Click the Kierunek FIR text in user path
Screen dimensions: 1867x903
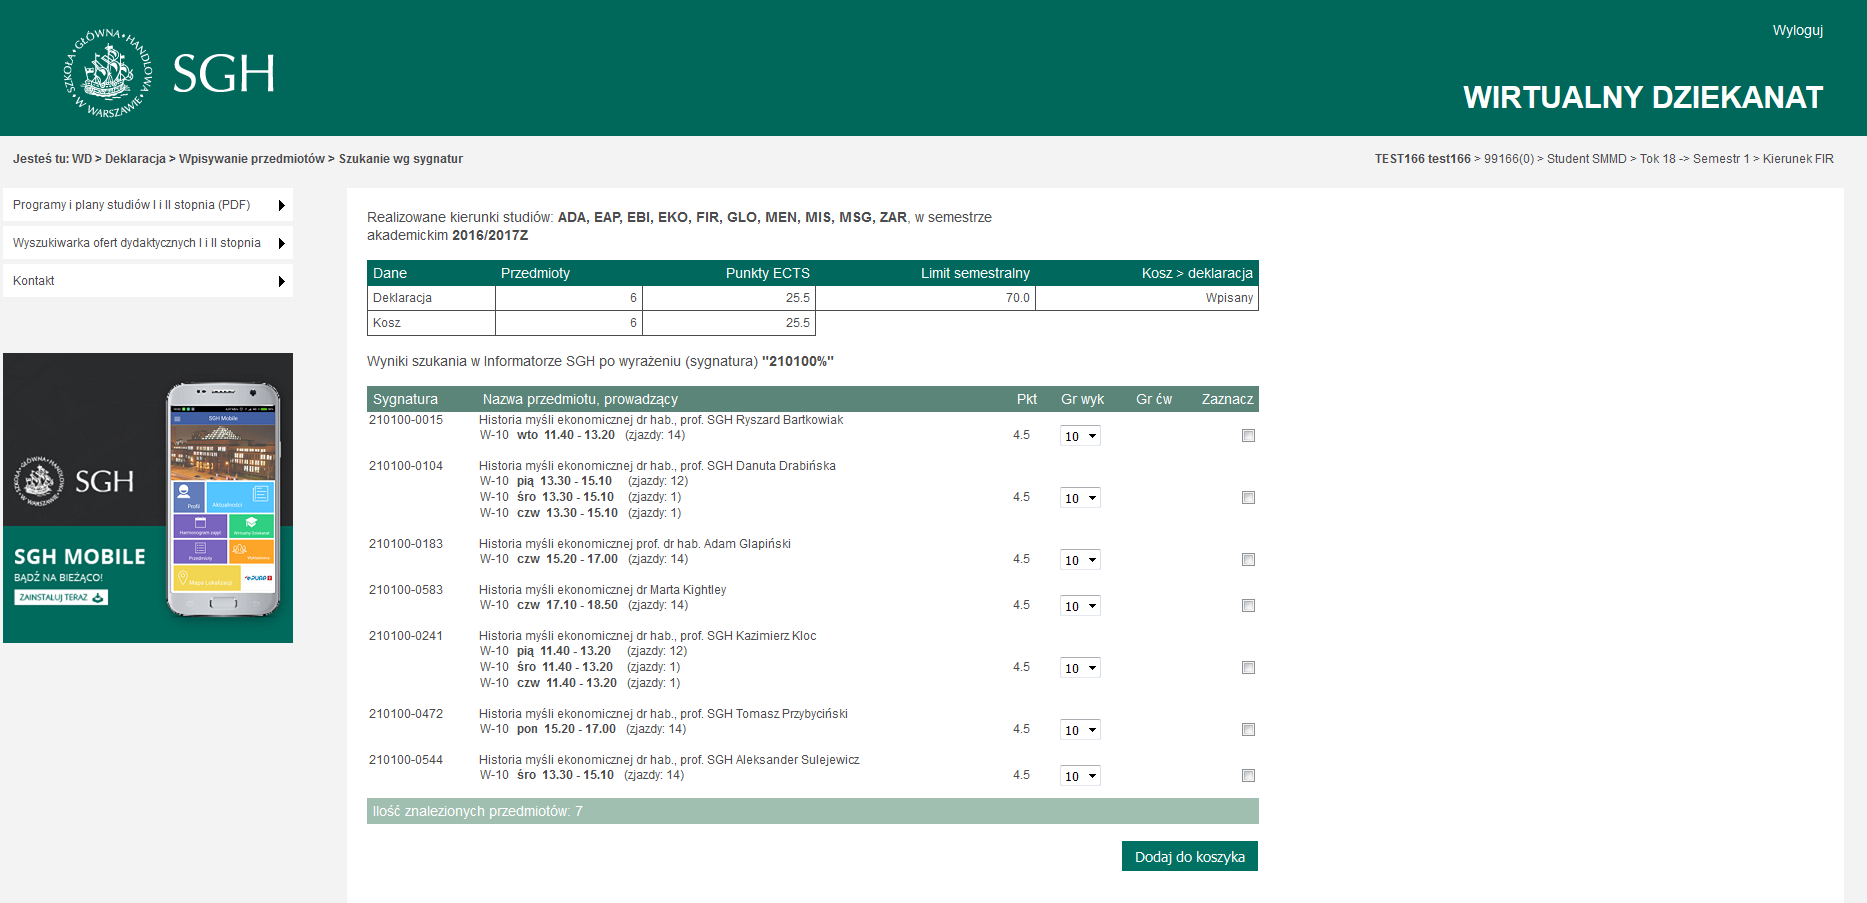coord(1798,159)
